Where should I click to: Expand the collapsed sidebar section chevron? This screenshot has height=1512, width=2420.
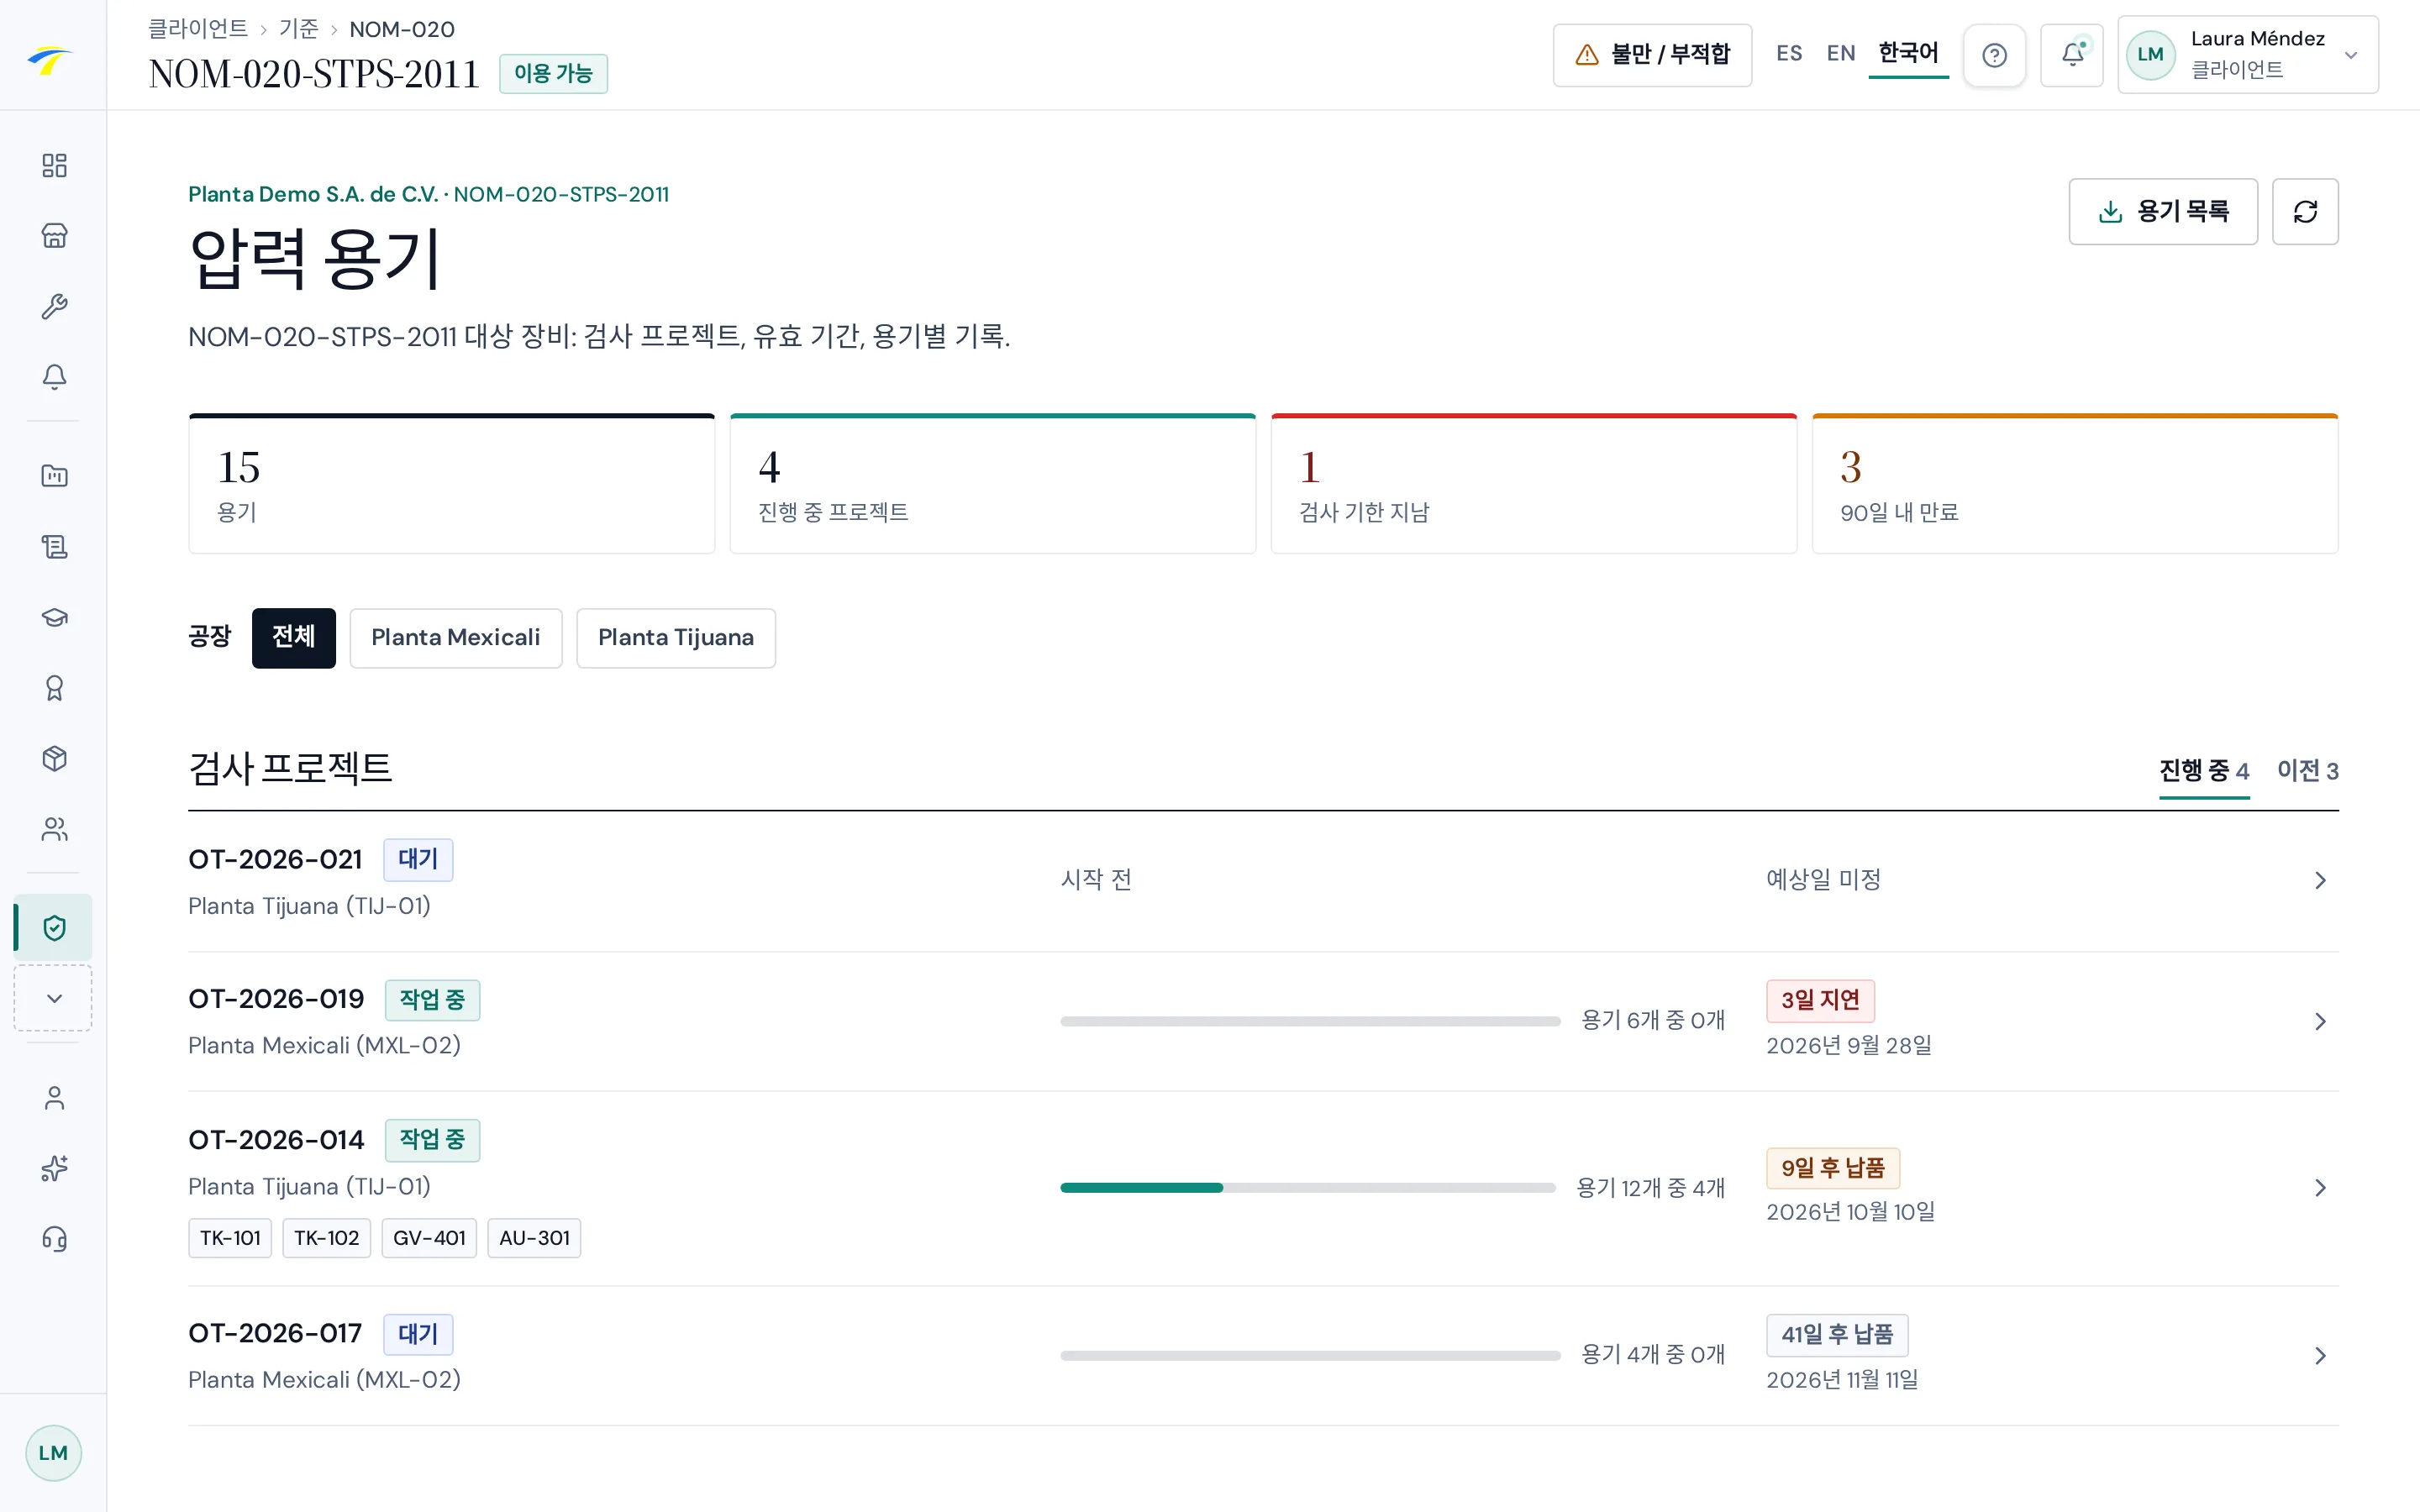tap(54, 998)
